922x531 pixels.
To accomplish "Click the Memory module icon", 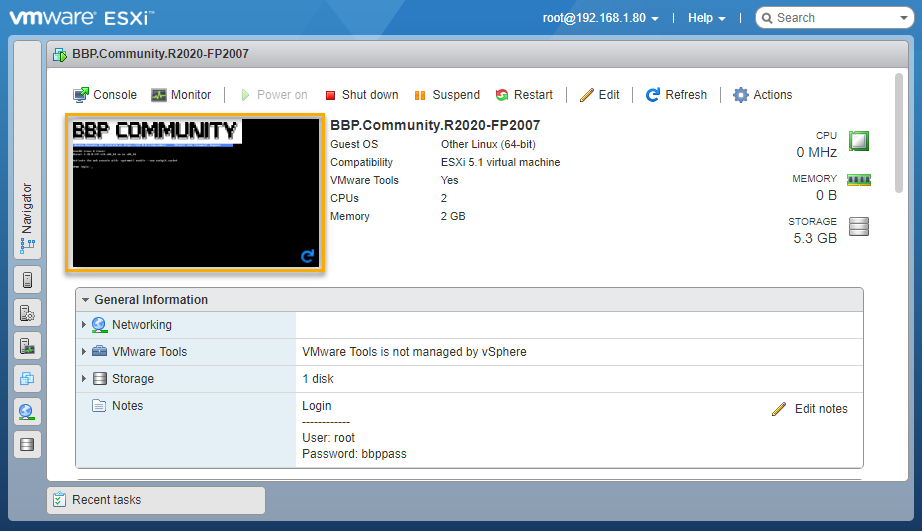I will (x=858, y=180).
